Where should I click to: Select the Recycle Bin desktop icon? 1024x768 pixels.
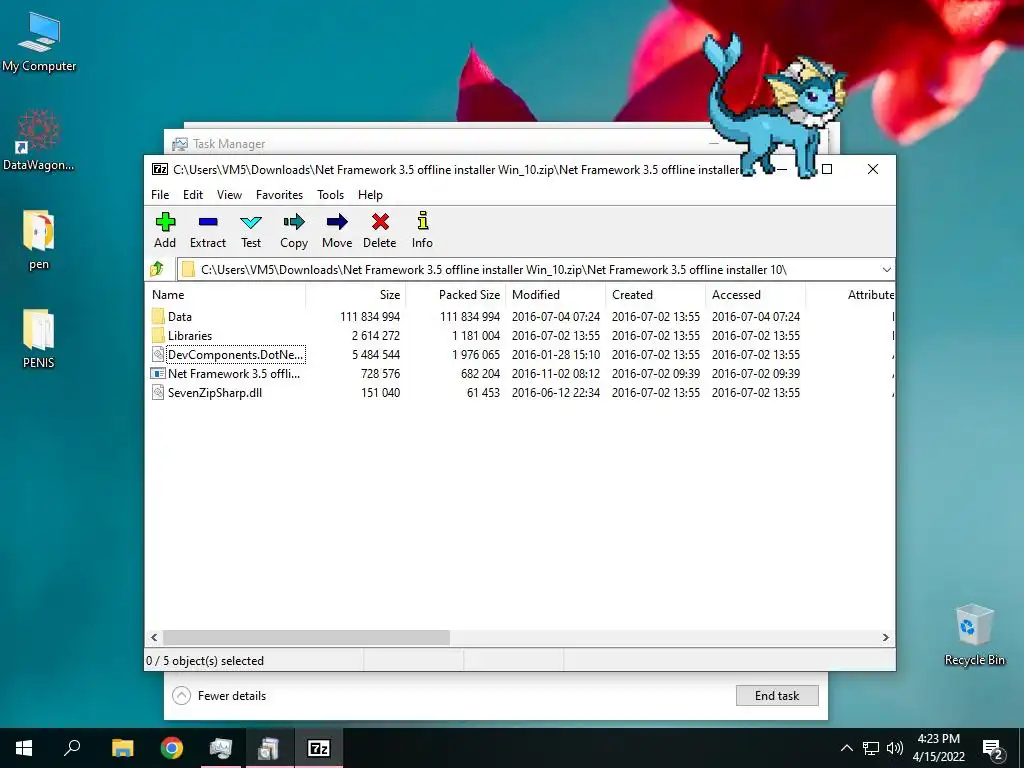[974, 635]
